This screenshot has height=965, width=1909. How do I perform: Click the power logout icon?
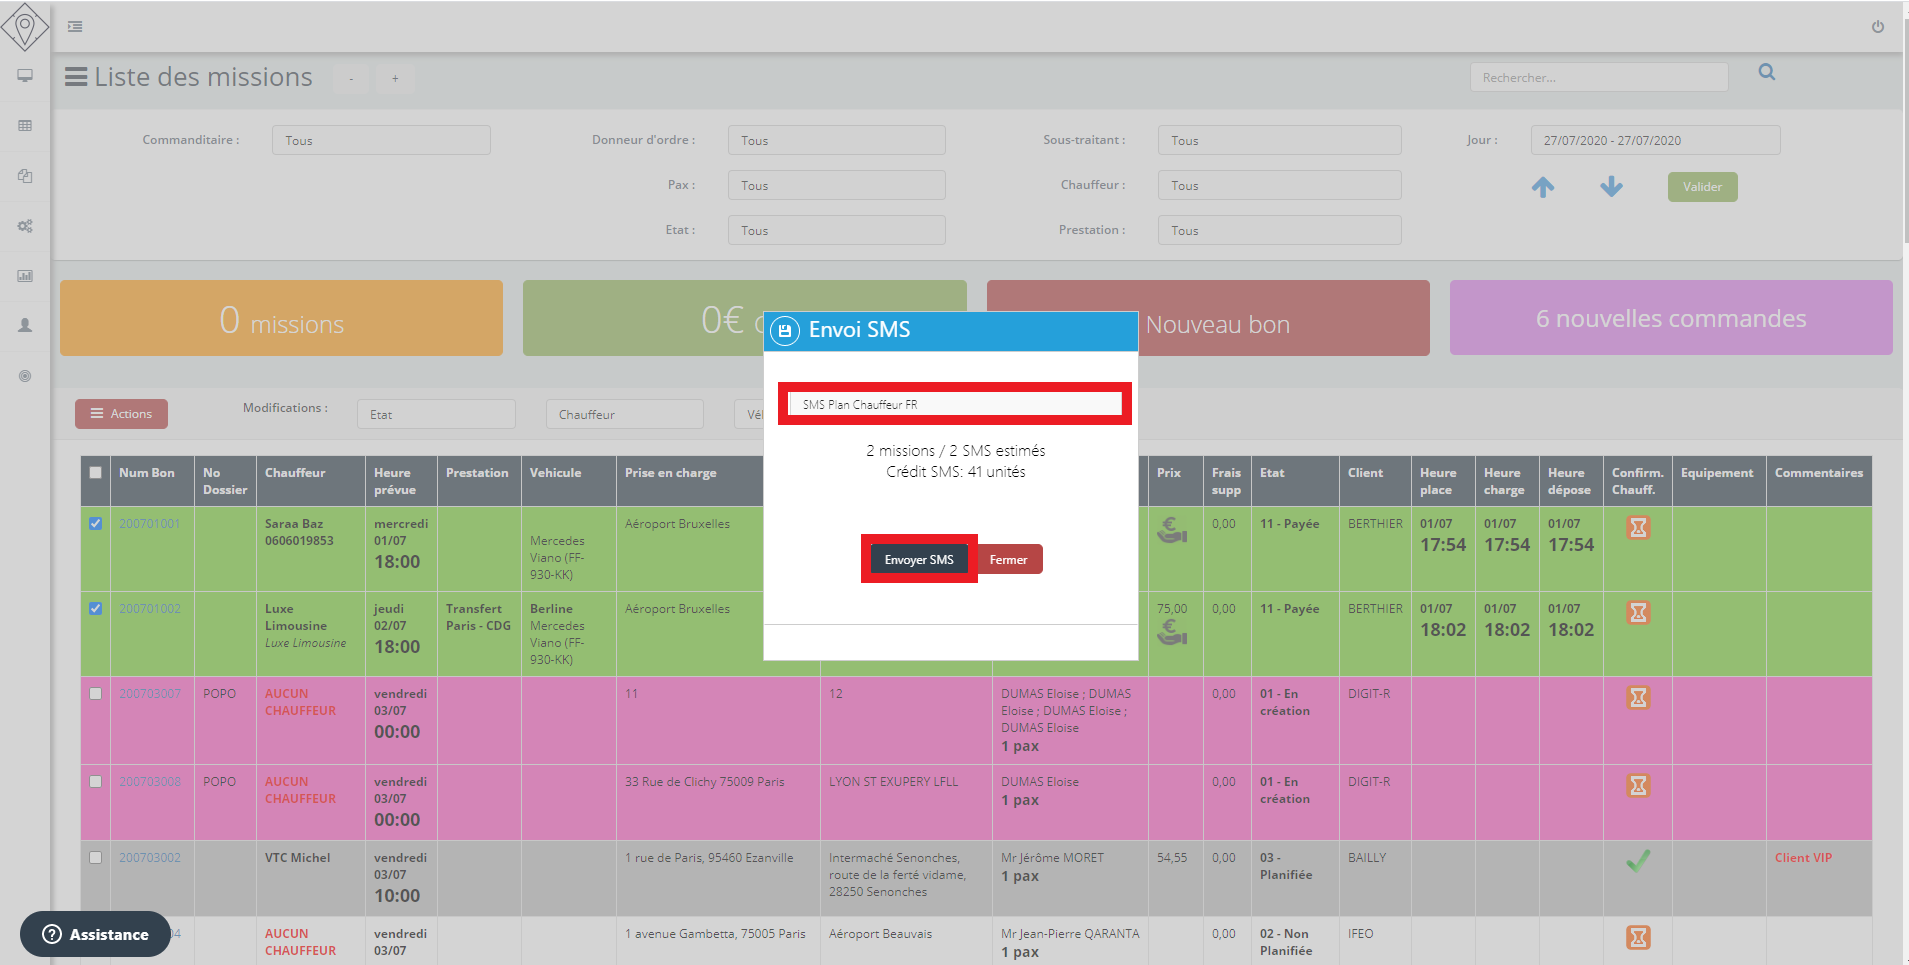[x=1877, y=27]
